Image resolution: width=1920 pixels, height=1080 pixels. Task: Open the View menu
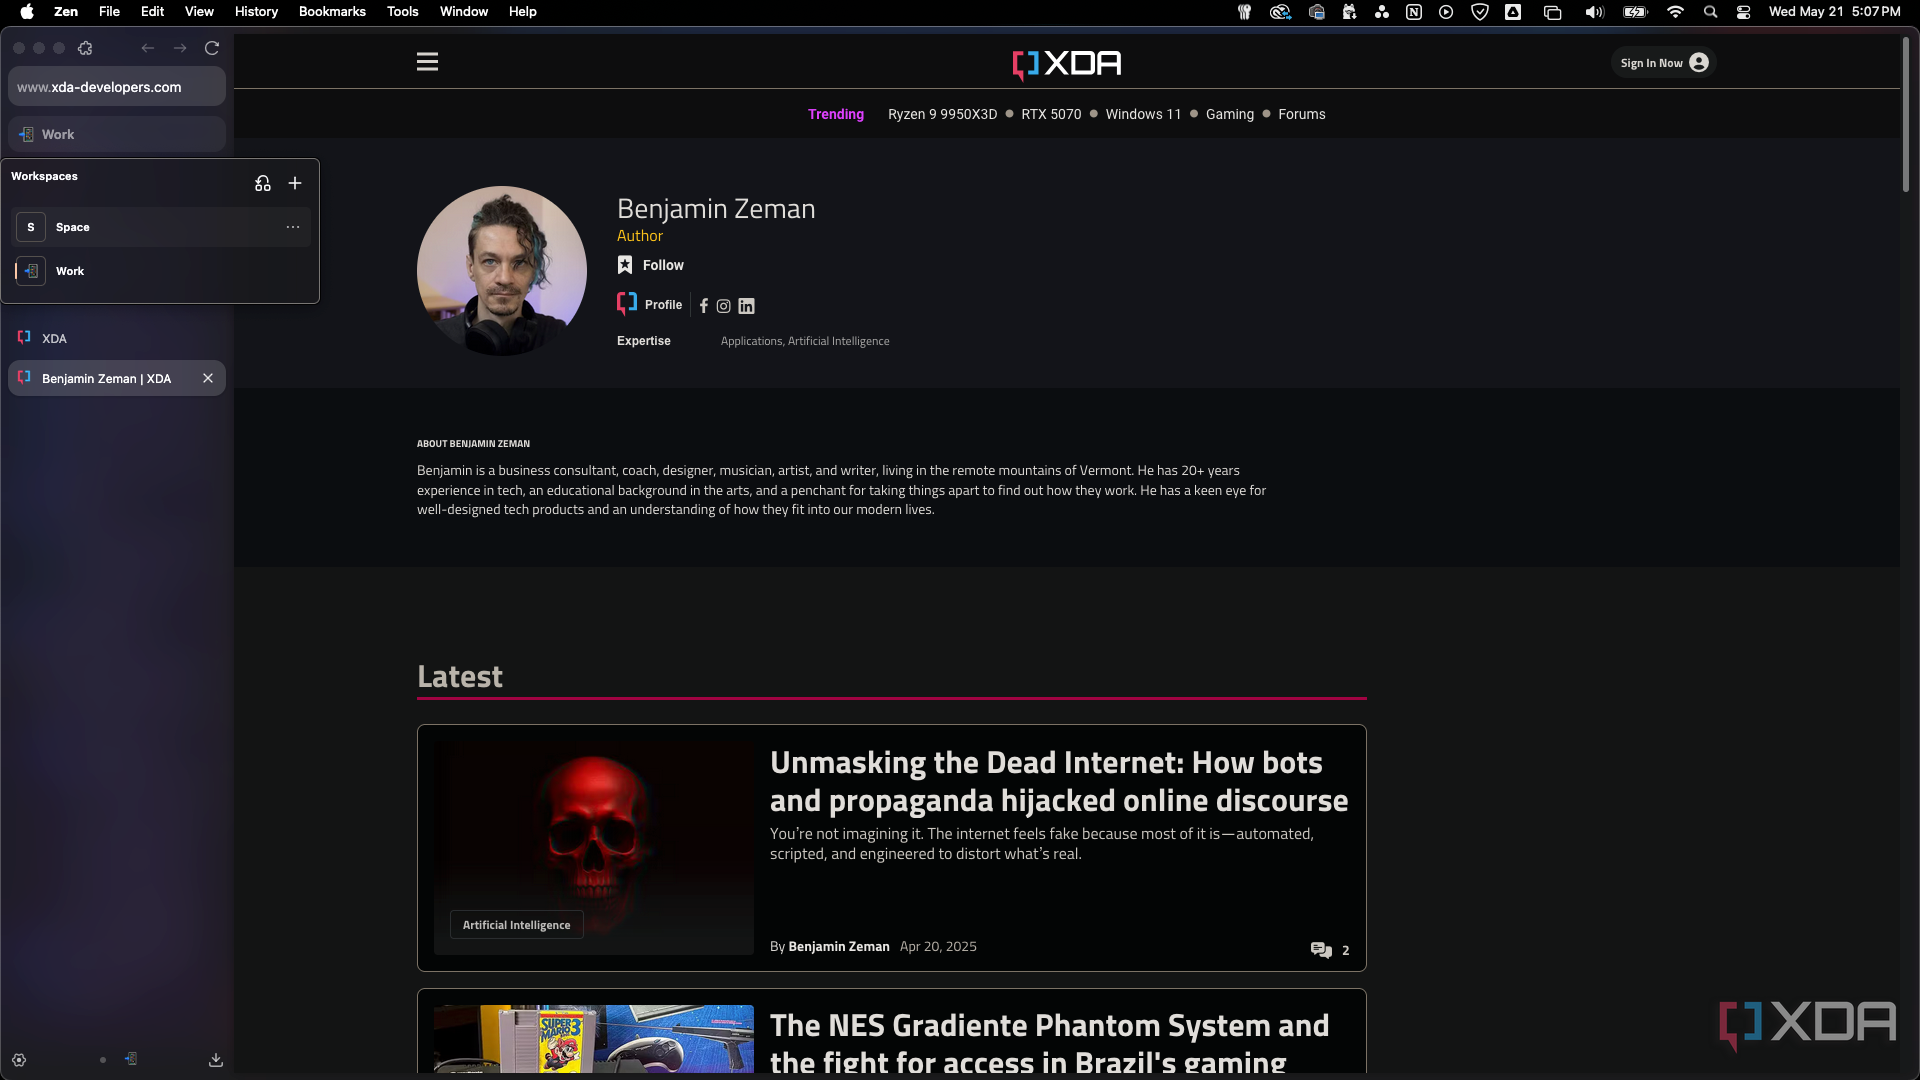(199, 12)
